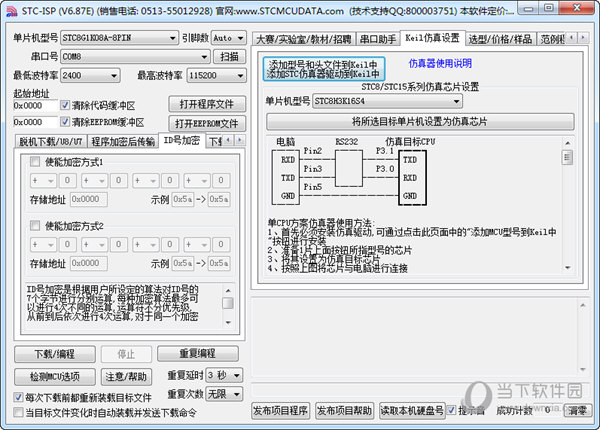Enable 使能加密方式1 checkbox

37,161
